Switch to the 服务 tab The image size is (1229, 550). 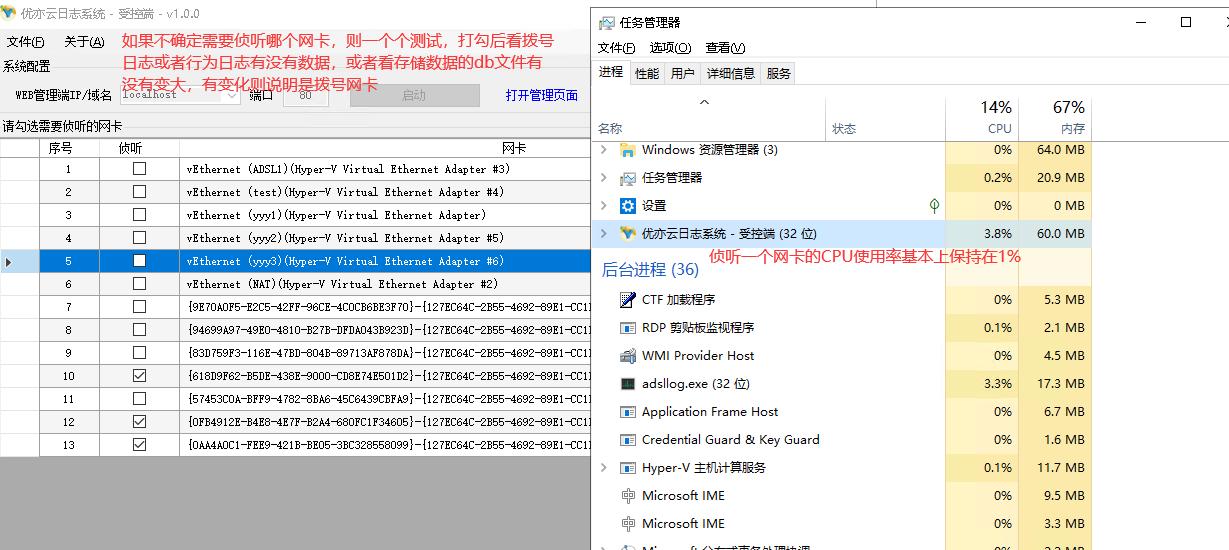(x=779, y=73)
